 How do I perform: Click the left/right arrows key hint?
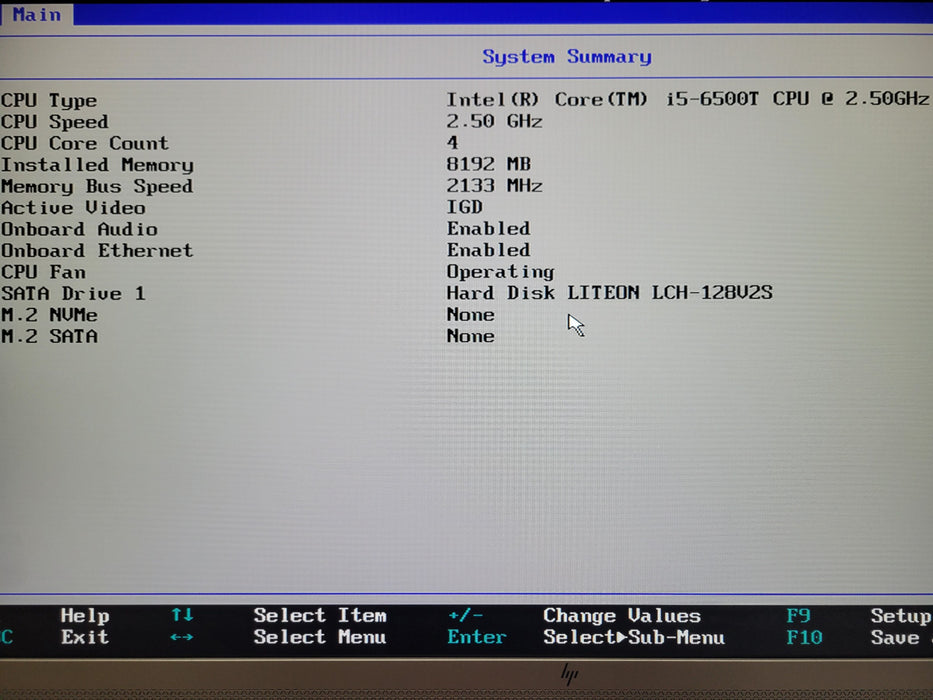point(181,638)
